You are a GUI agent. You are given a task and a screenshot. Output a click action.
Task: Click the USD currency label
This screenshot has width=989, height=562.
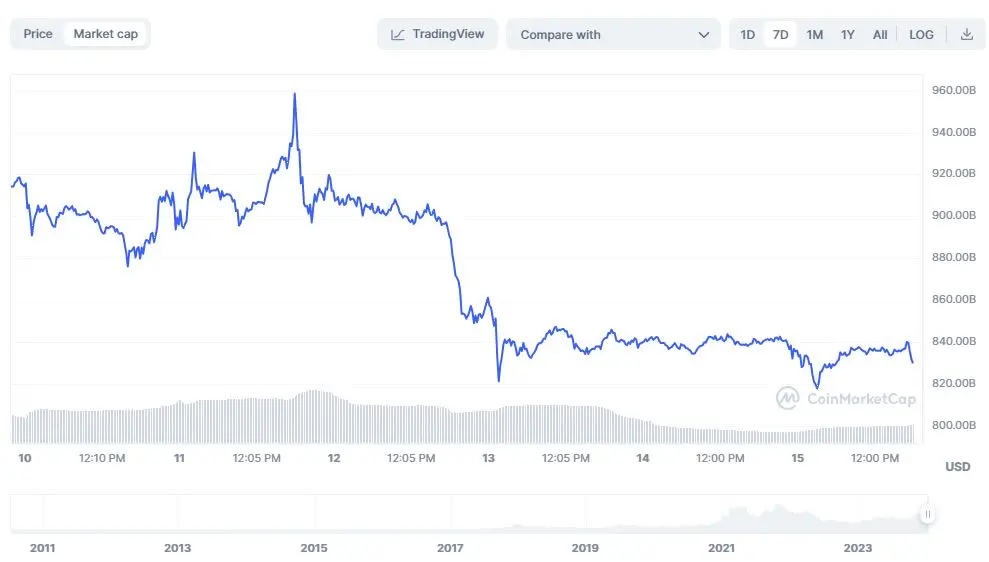(957, 467)
